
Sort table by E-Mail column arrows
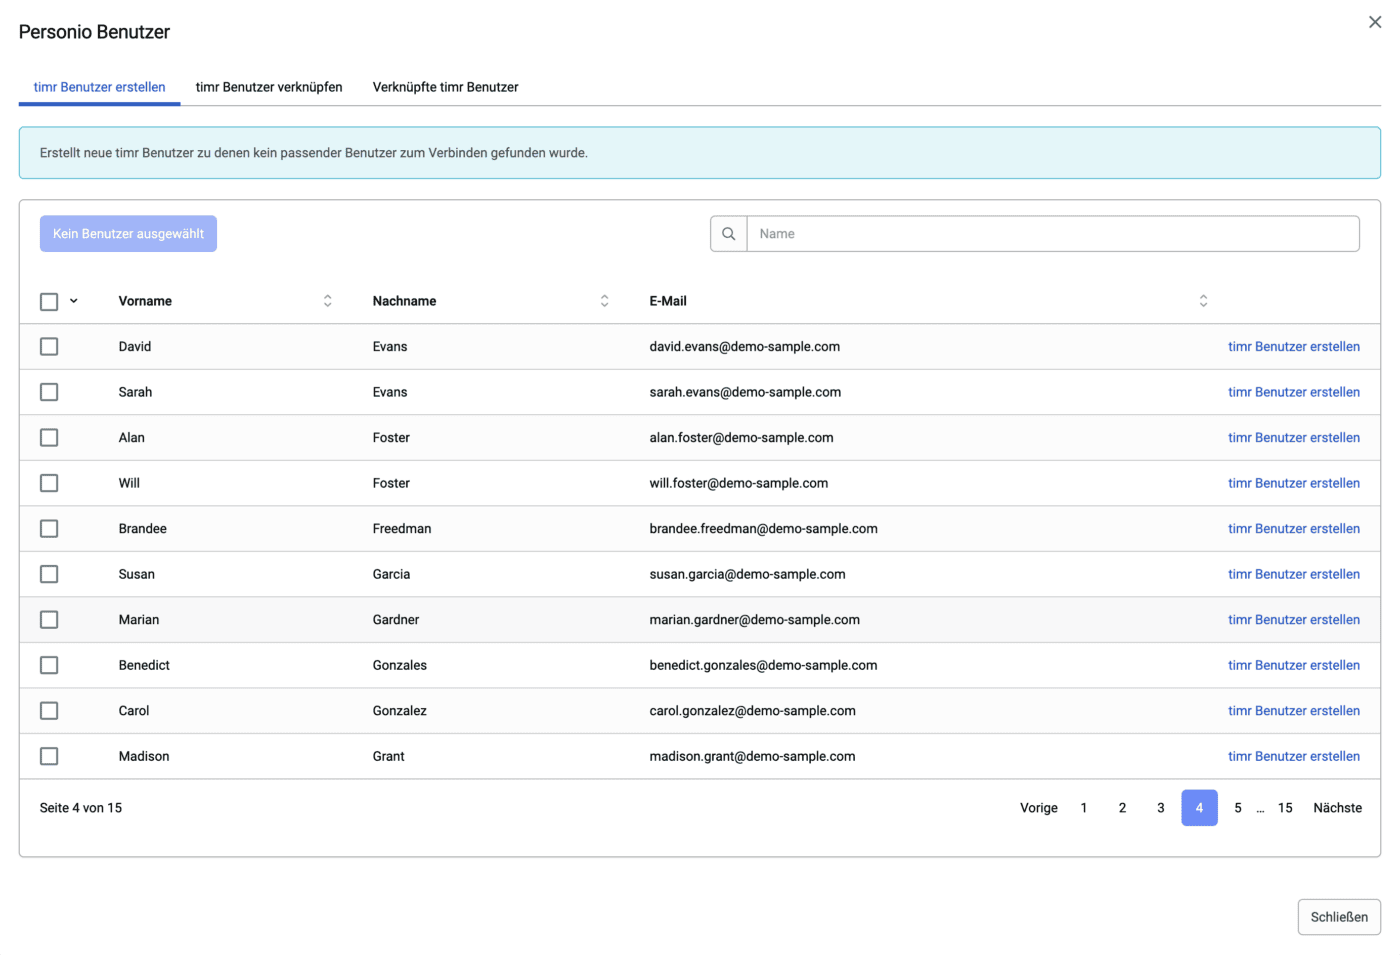click(x=1203, y=301)
